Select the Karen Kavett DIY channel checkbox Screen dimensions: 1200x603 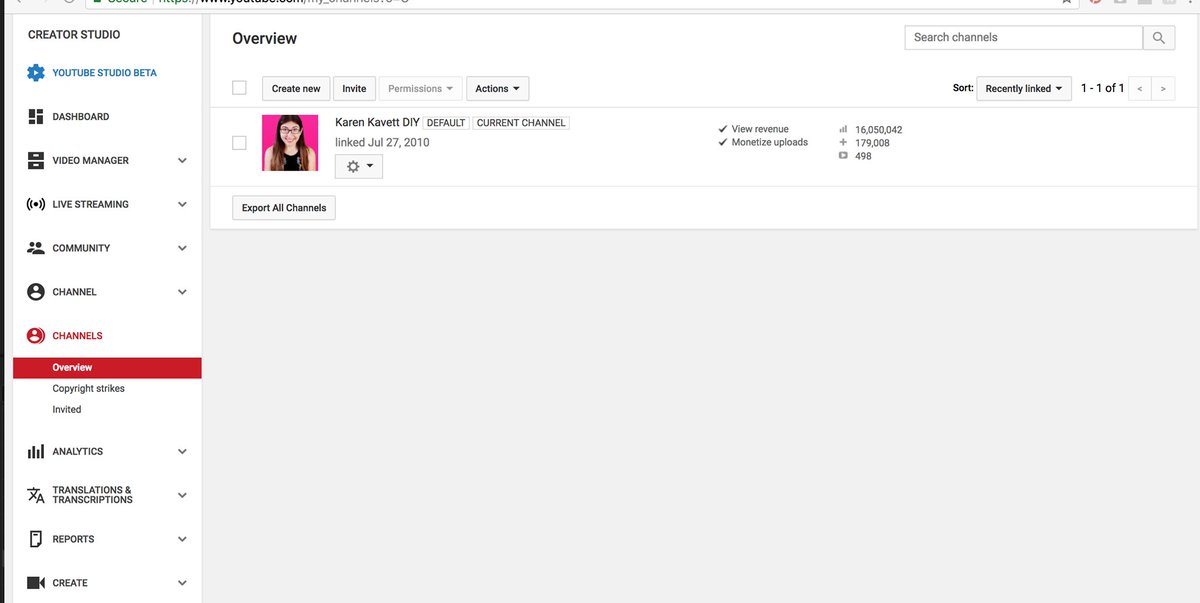(239, 143)
